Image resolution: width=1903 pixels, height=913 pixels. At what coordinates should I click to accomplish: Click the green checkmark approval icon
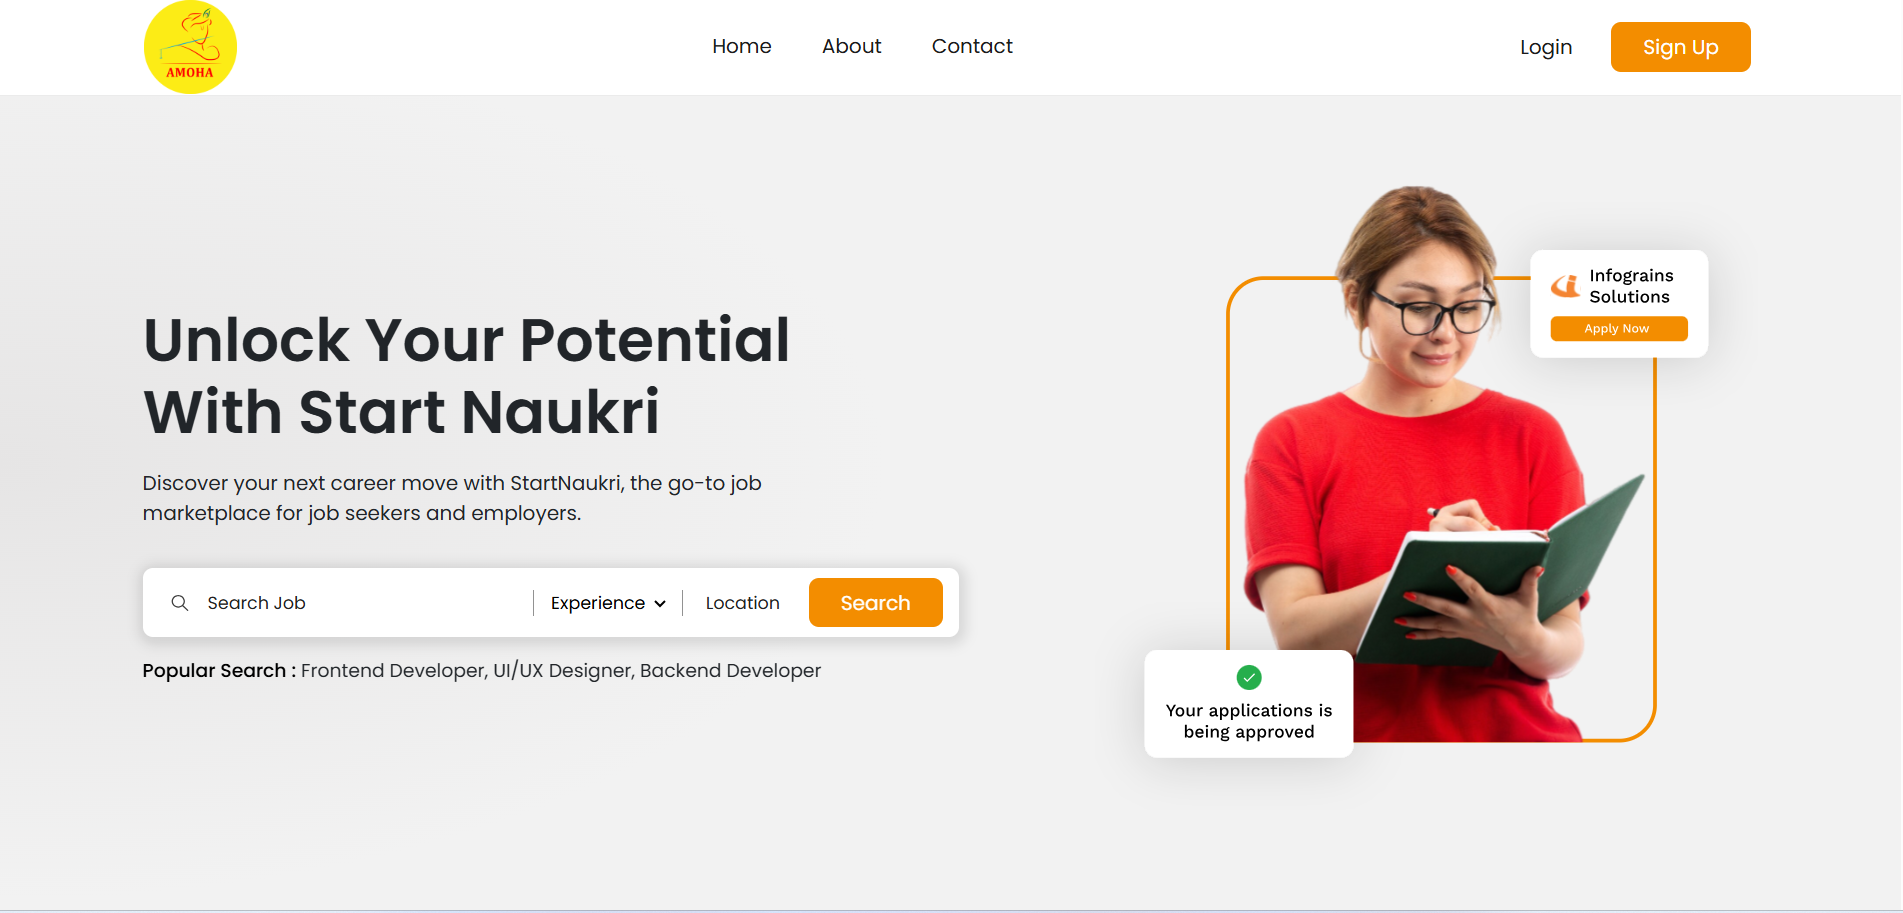tap(1249, 678)
